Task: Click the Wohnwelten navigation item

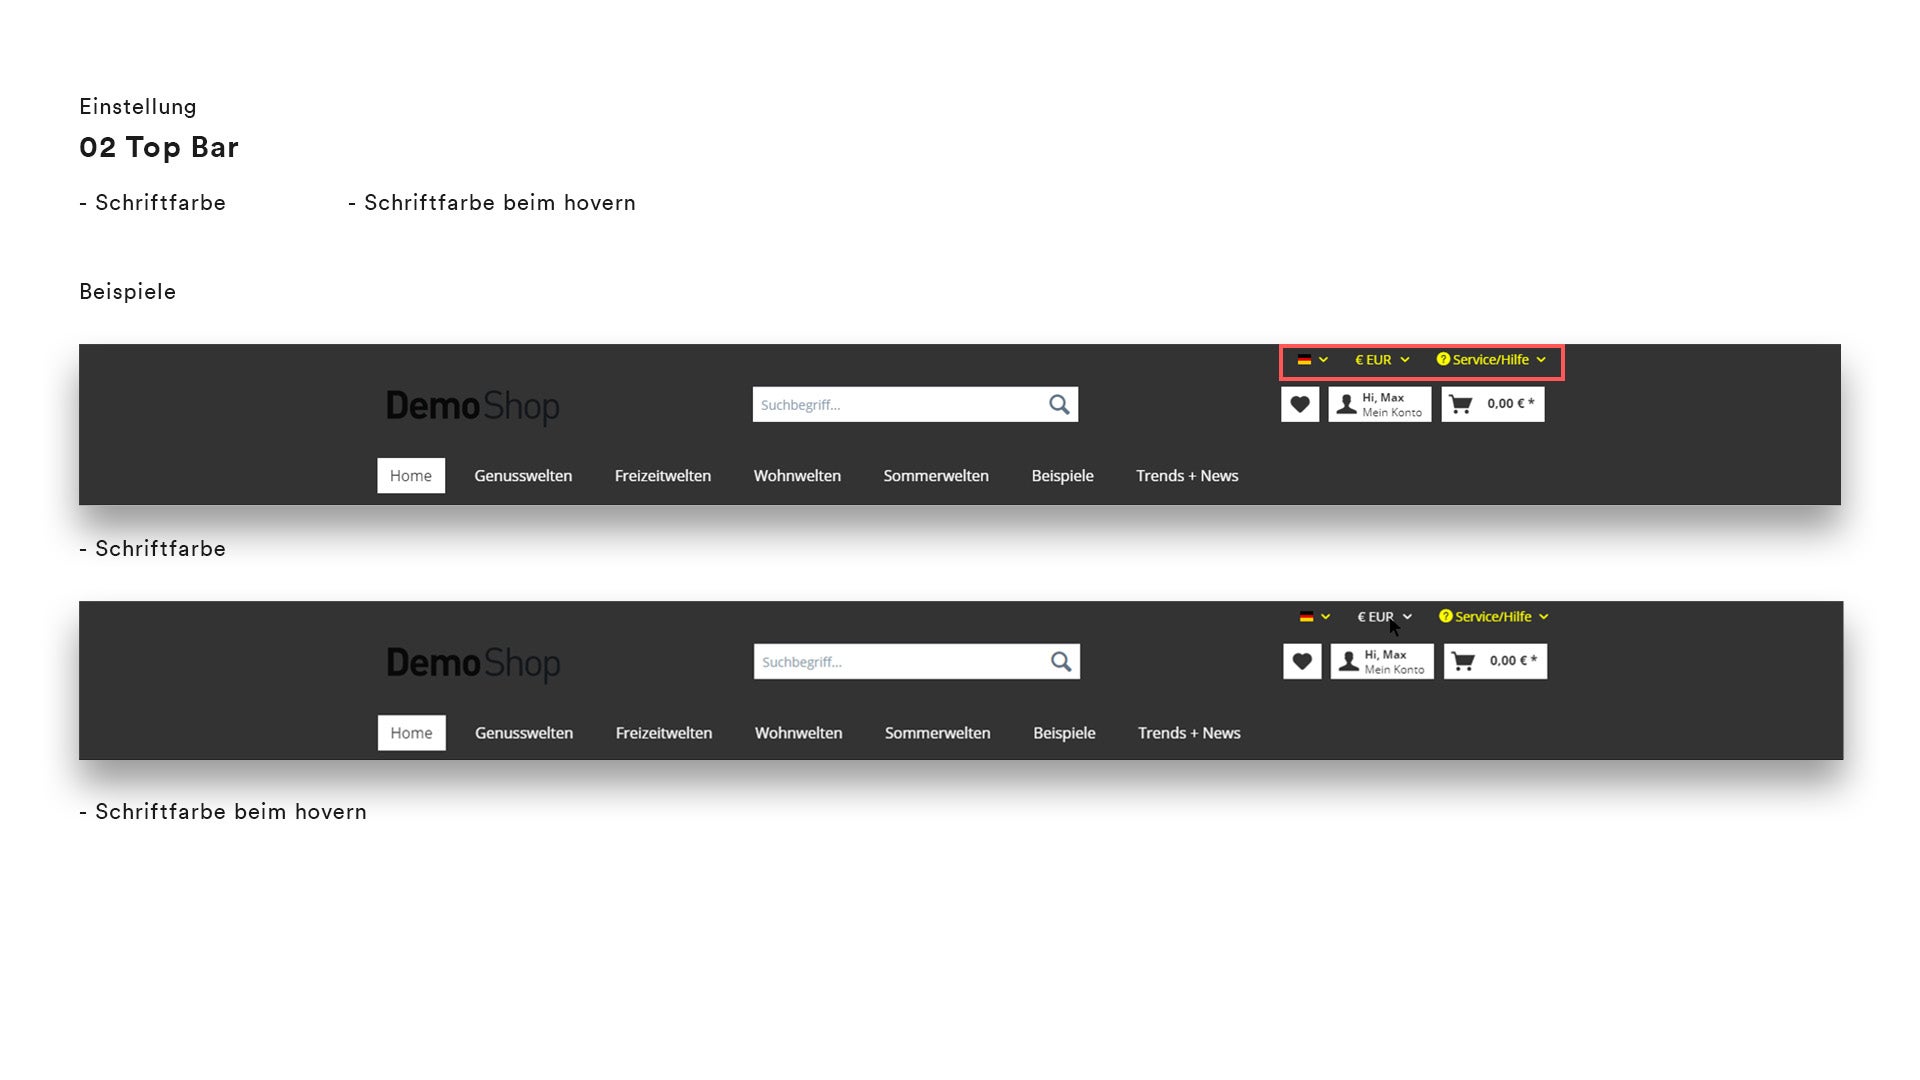Action: 796,475
